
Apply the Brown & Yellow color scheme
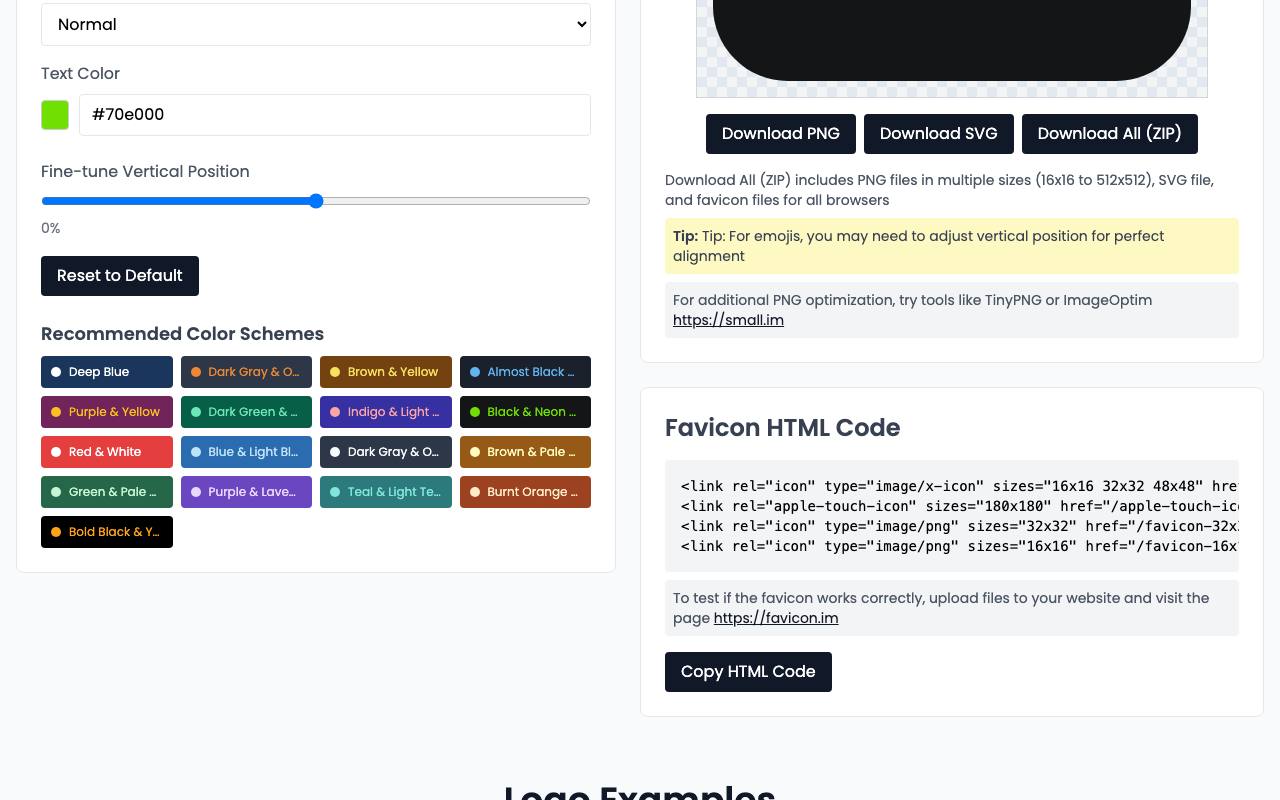pos(386,372)
